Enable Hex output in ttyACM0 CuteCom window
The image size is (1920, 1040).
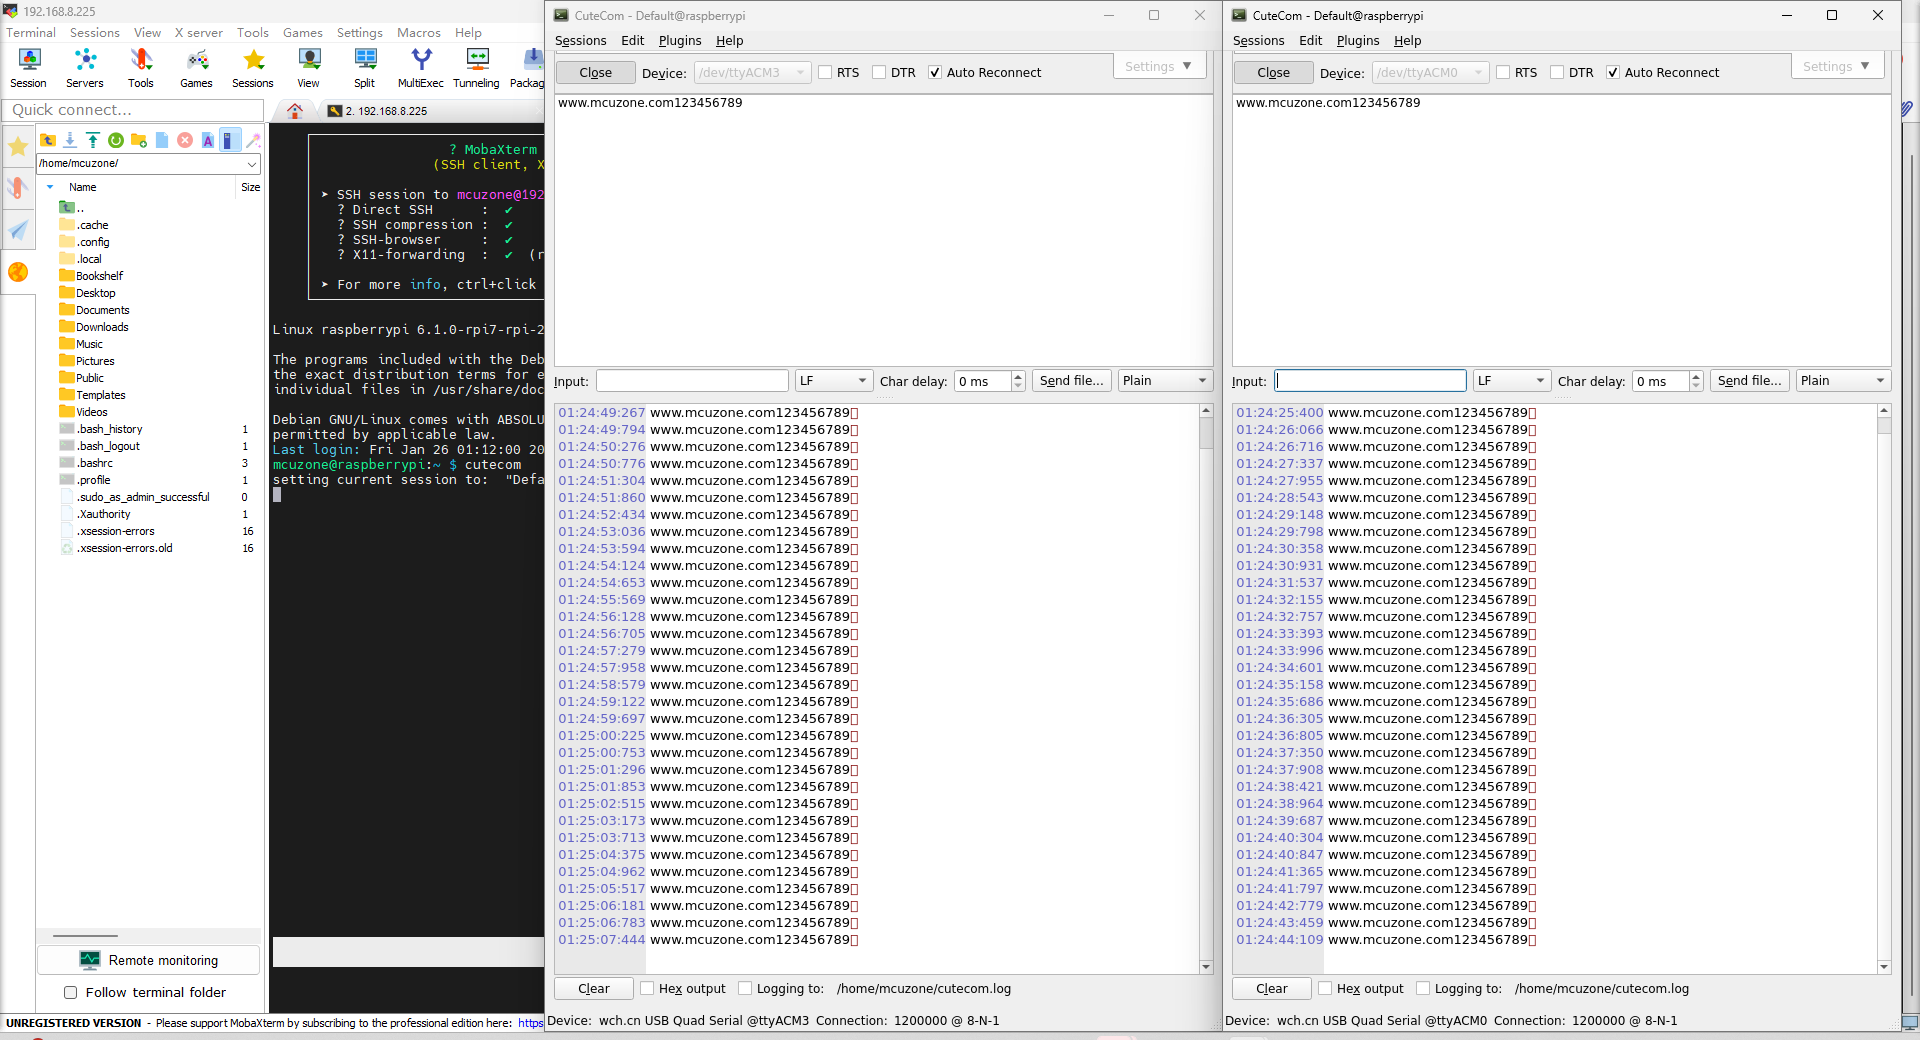pyautogui.click(x=1325, y=988)
